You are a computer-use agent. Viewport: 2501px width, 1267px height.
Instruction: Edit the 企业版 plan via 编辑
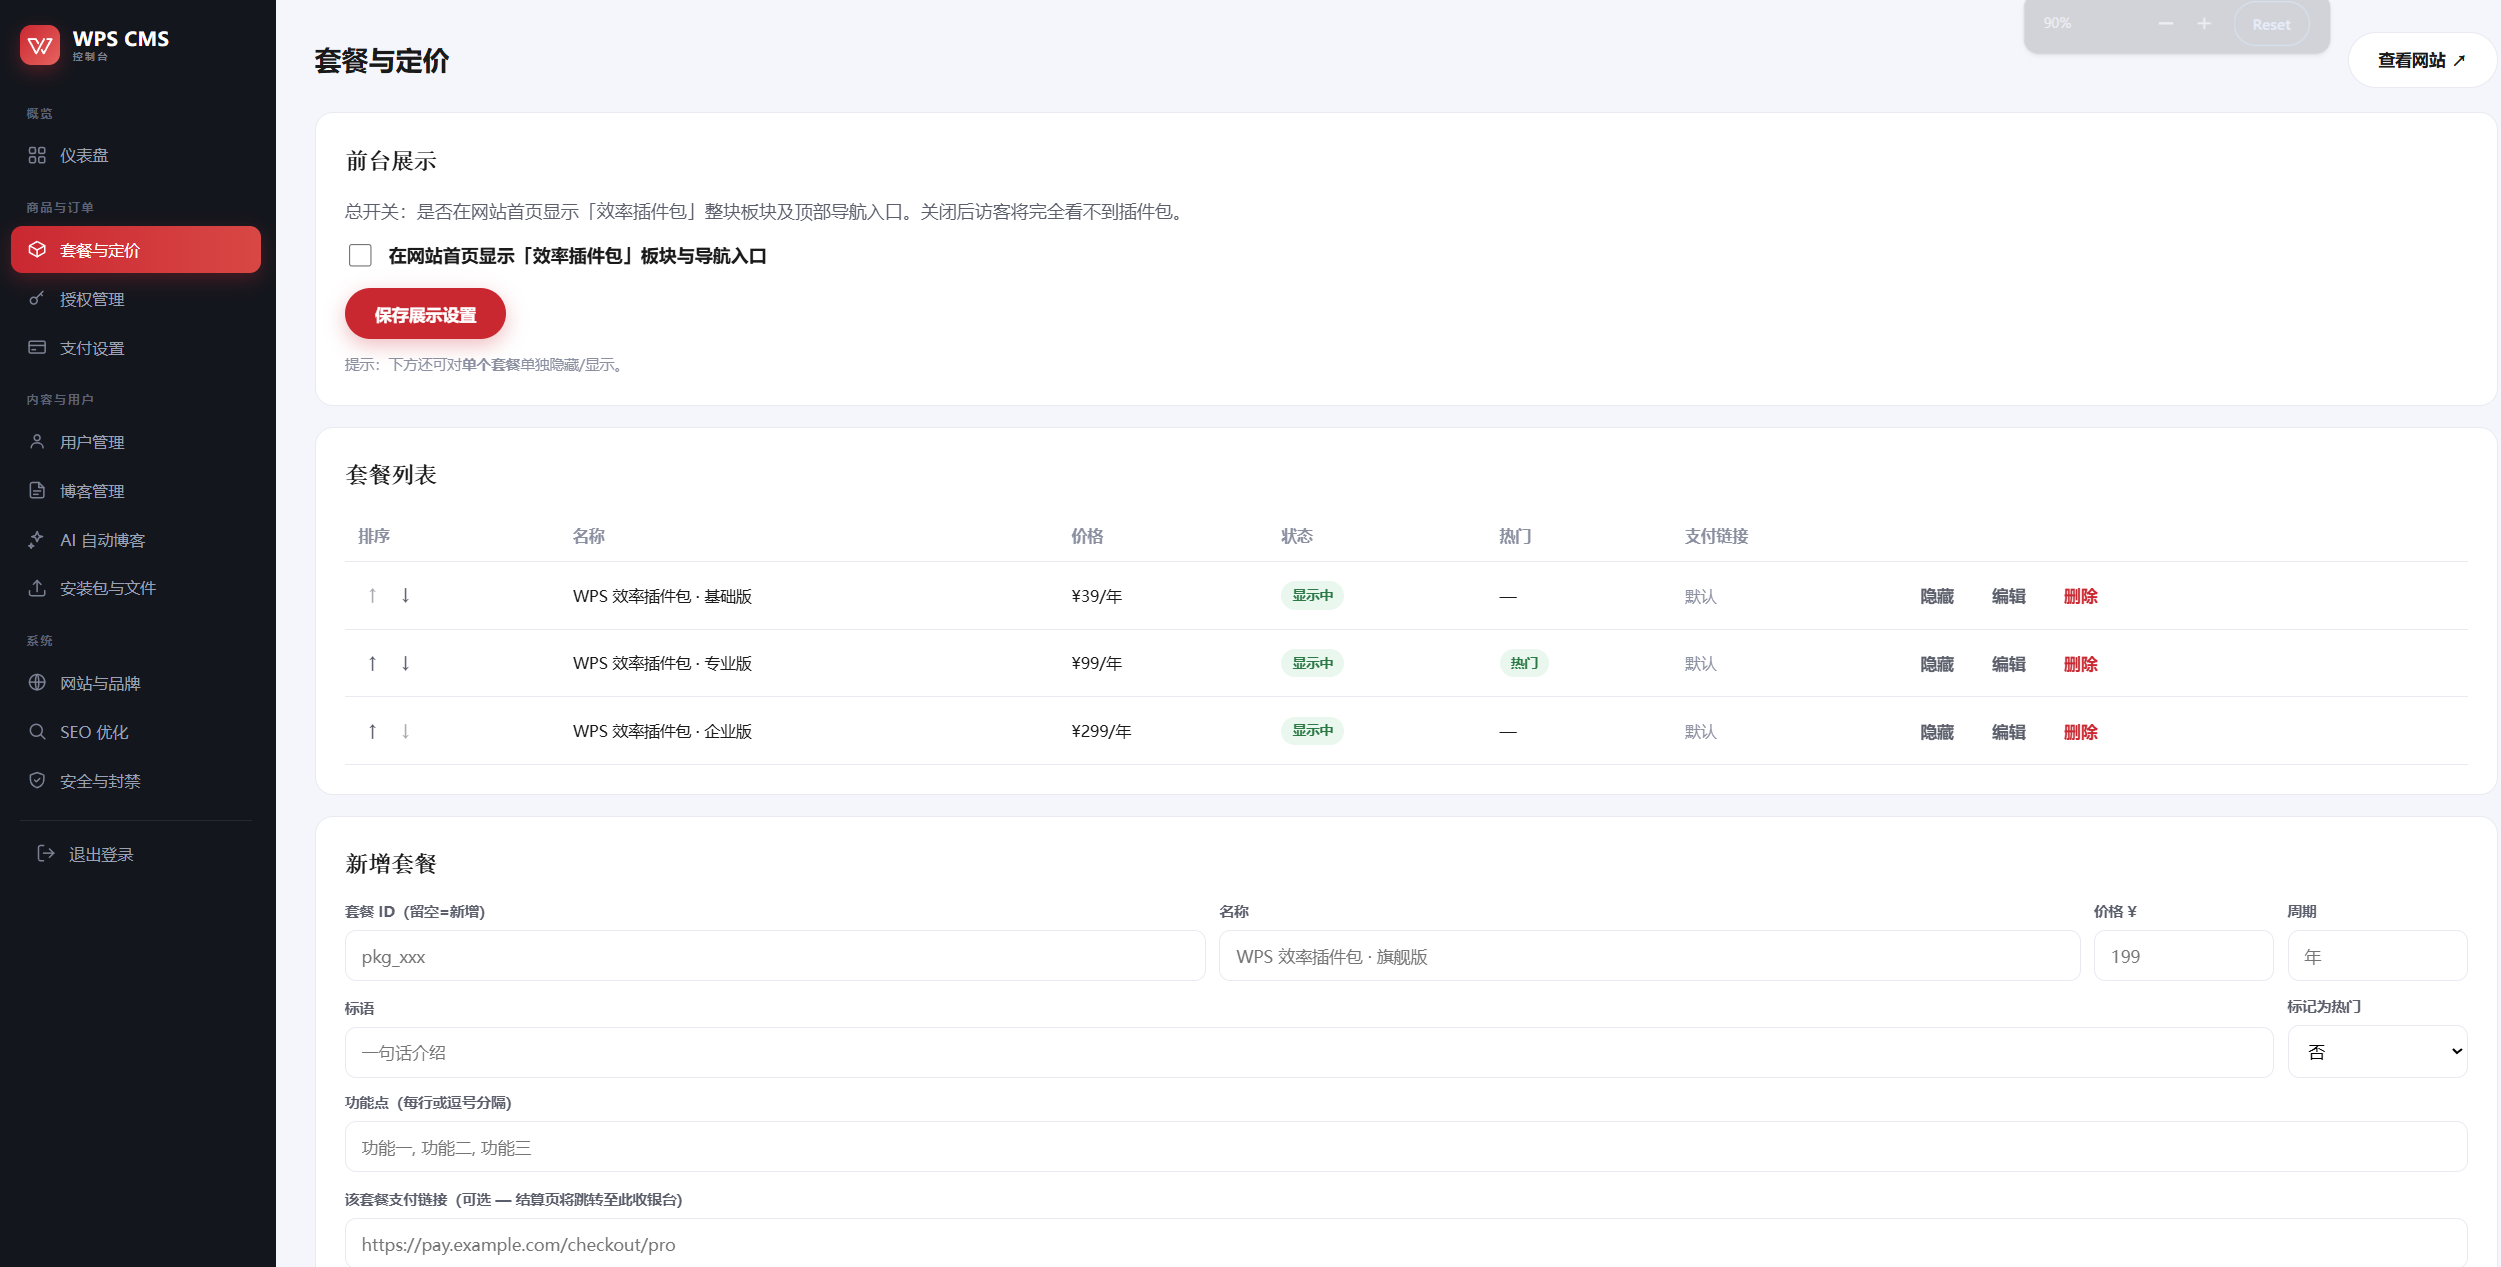point(2008,732)
